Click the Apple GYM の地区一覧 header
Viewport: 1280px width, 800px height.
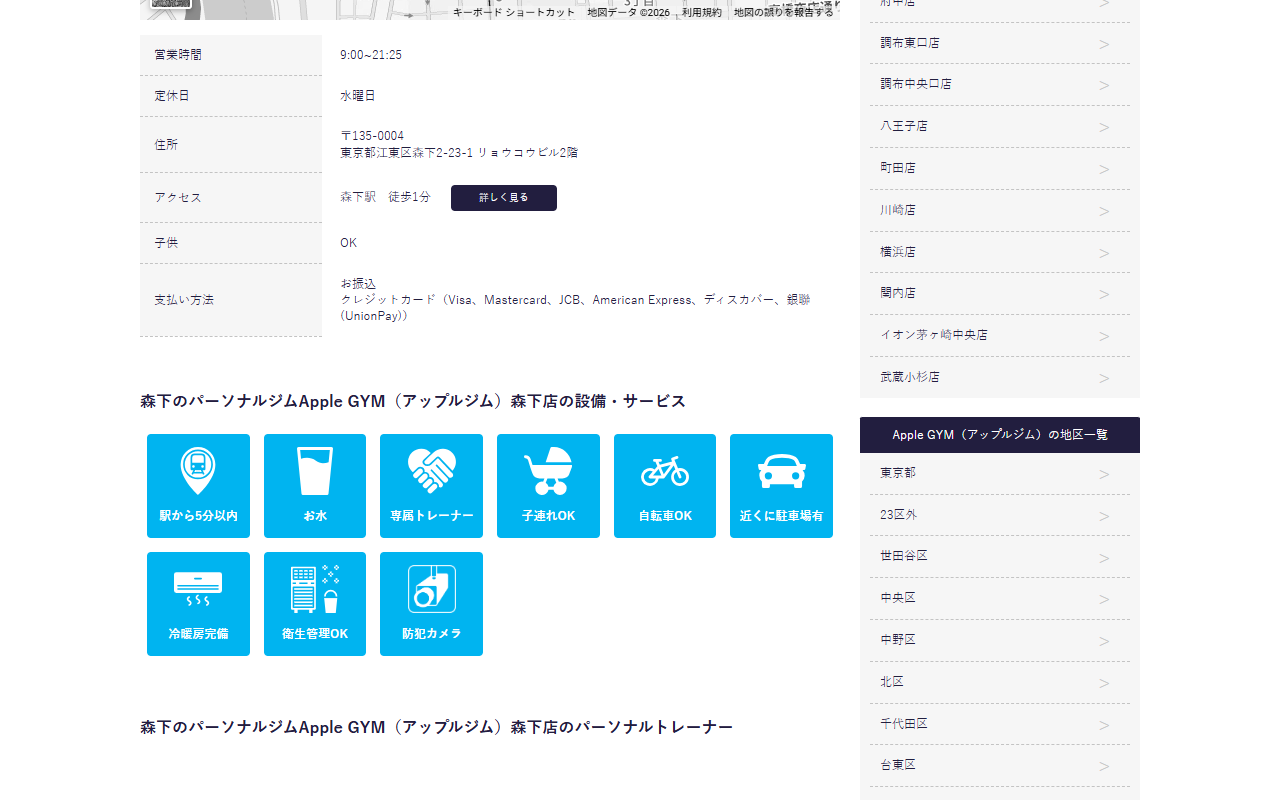(1000, 435)
